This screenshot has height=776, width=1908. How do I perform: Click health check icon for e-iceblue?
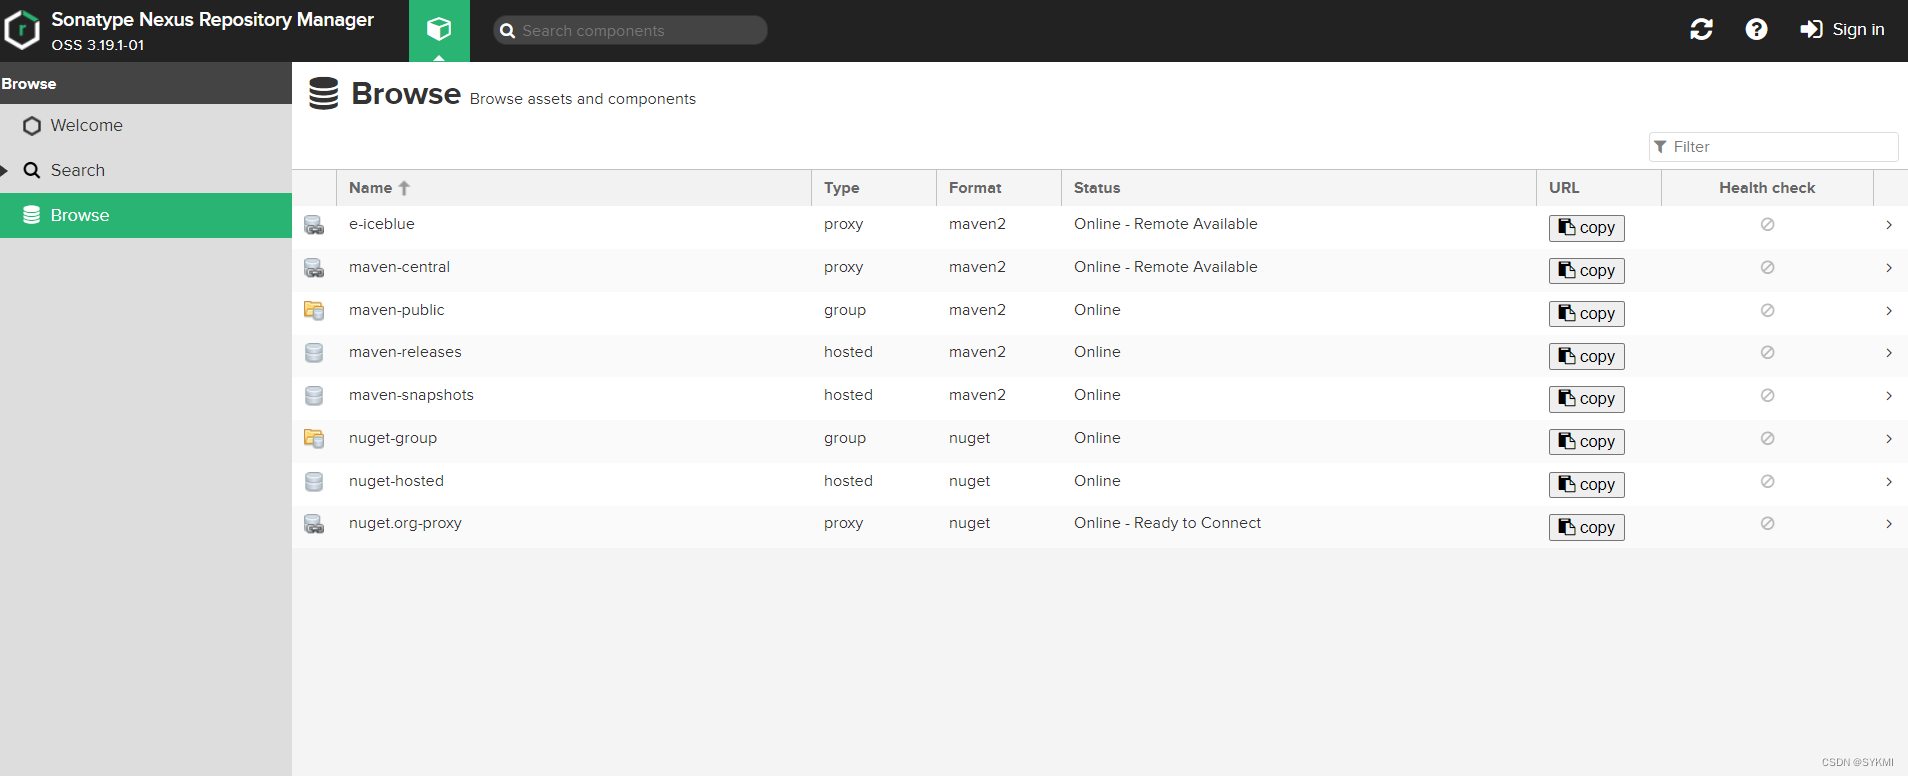pyautogui.click(x=1767, y=224)
